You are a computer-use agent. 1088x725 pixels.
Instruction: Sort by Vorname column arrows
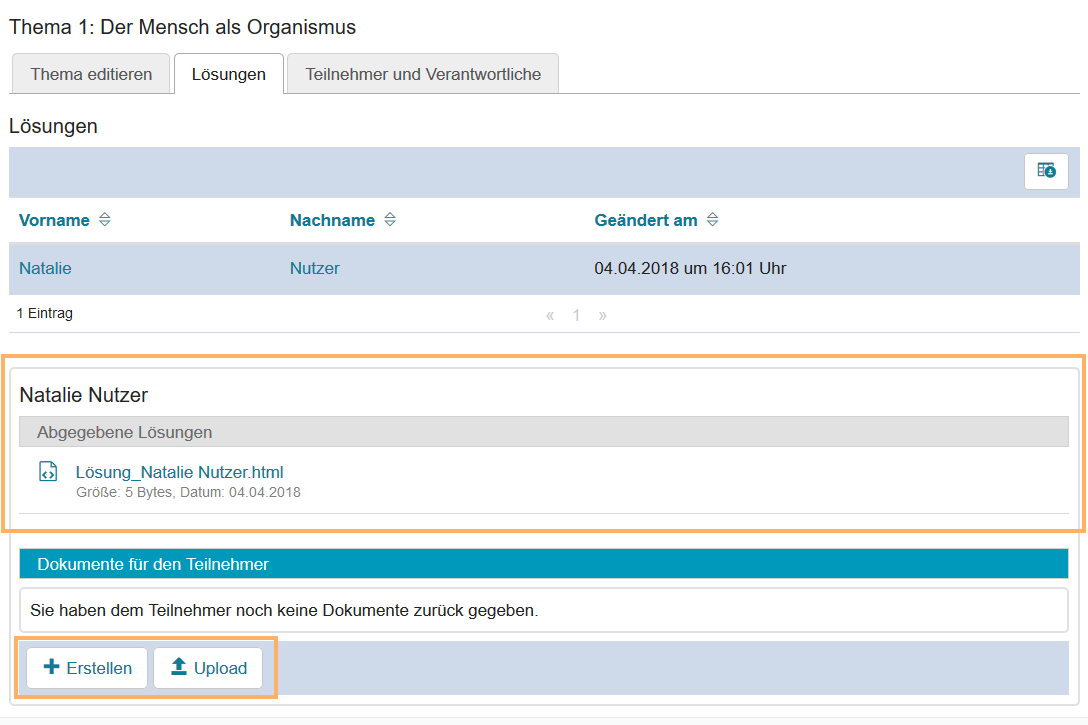pos(105,220)
